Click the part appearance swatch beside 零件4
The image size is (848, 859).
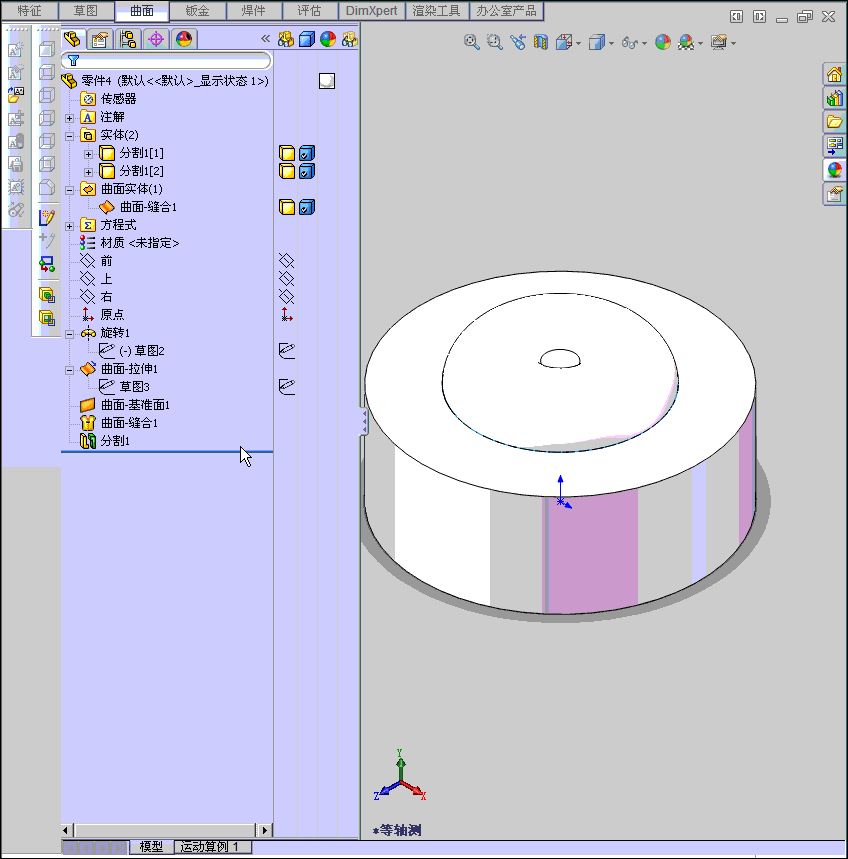[327, 81]
